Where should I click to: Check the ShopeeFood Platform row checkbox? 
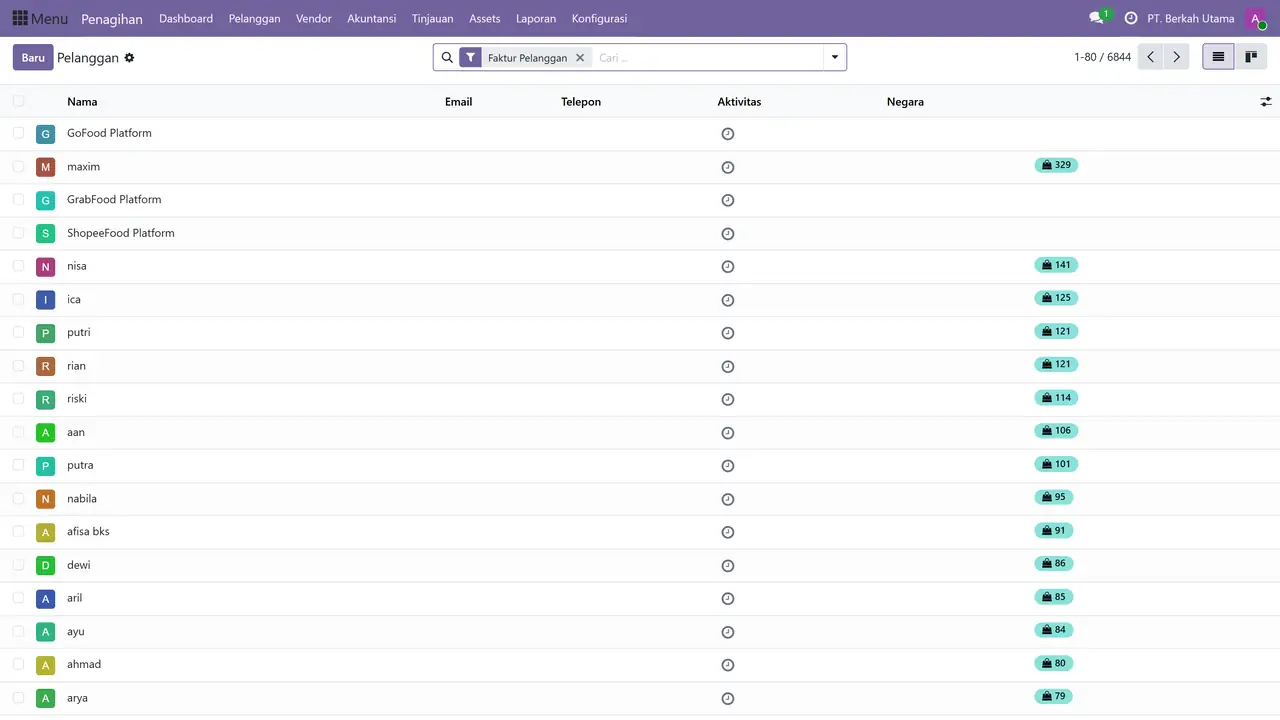click(x=18, y=232)
